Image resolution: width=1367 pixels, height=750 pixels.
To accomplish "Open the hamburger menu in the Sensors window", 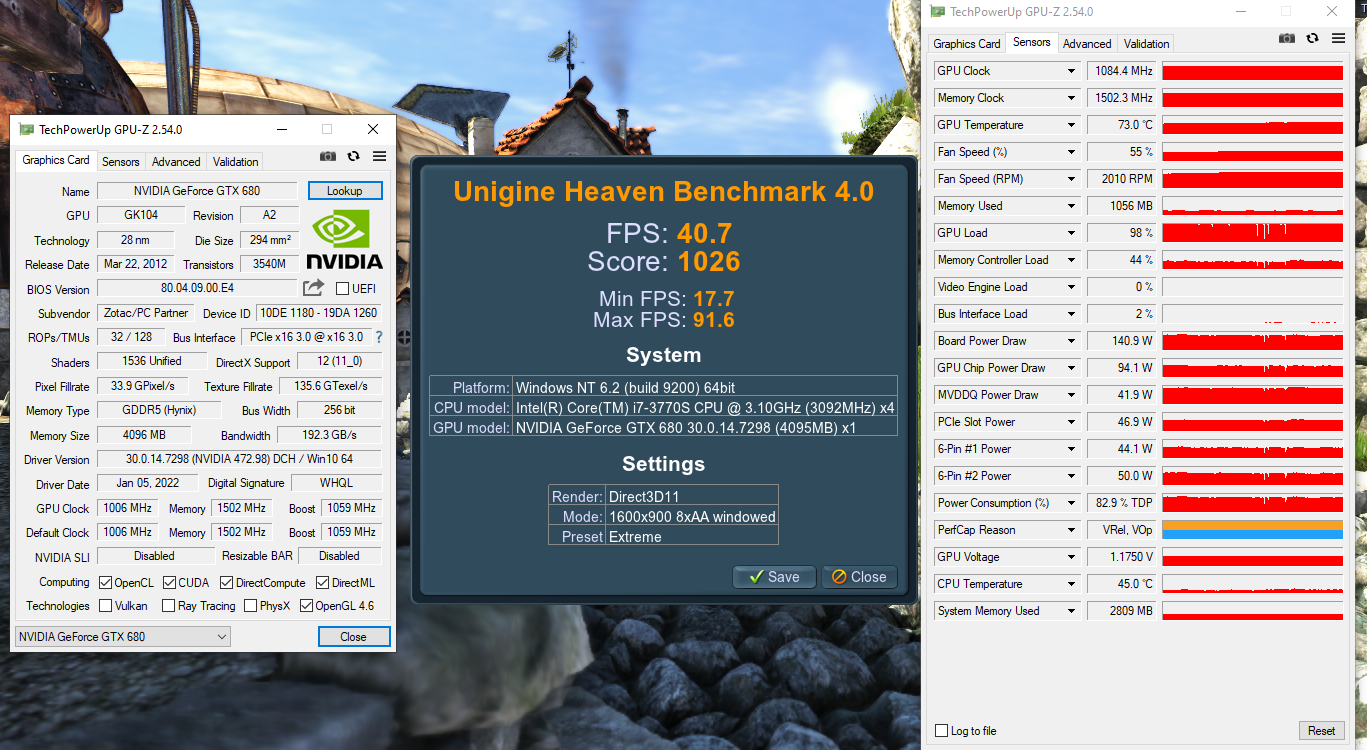I will click(x=1337, y=38).
